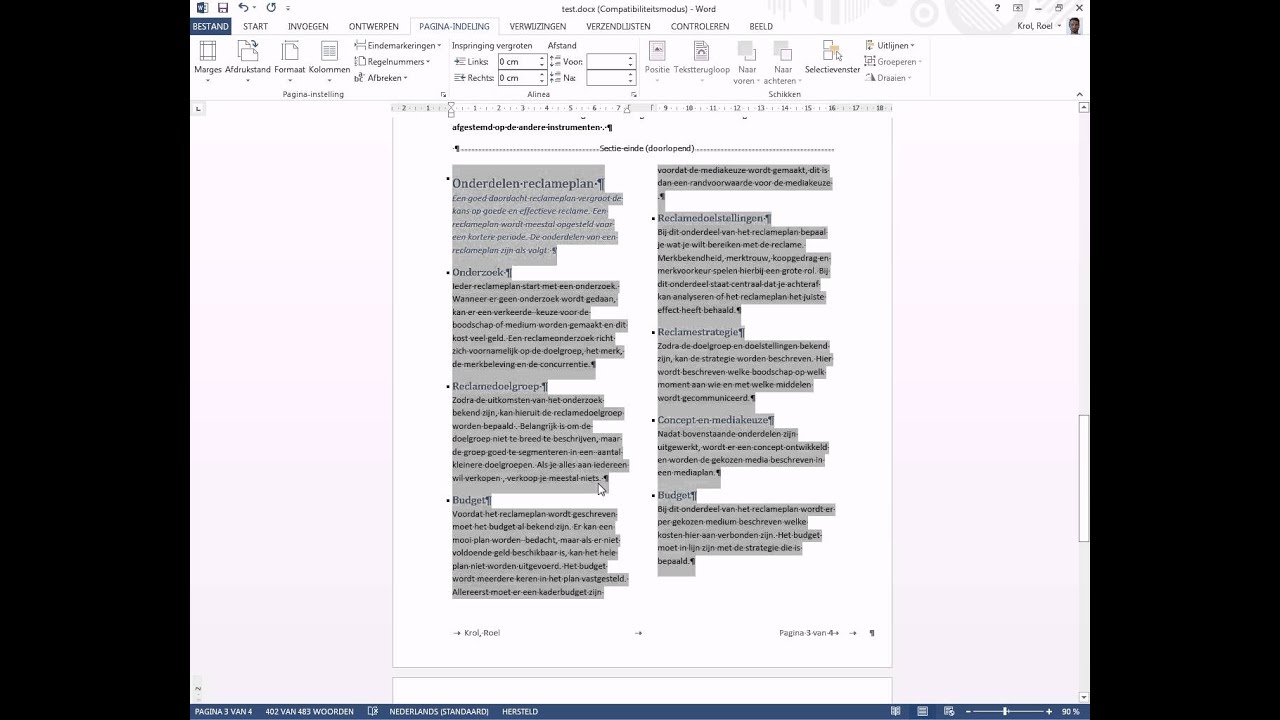Switch to the CONTROLEREN tab

coord(700,26)
